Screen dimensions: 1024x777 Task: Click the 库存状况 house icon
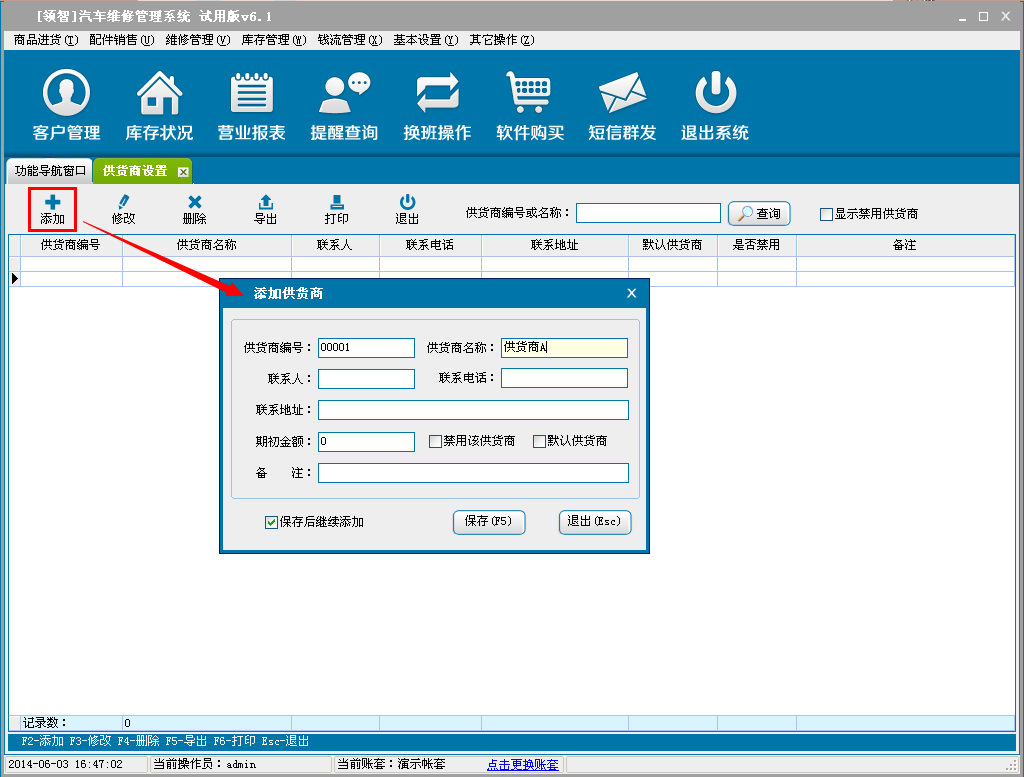[159, 95]
